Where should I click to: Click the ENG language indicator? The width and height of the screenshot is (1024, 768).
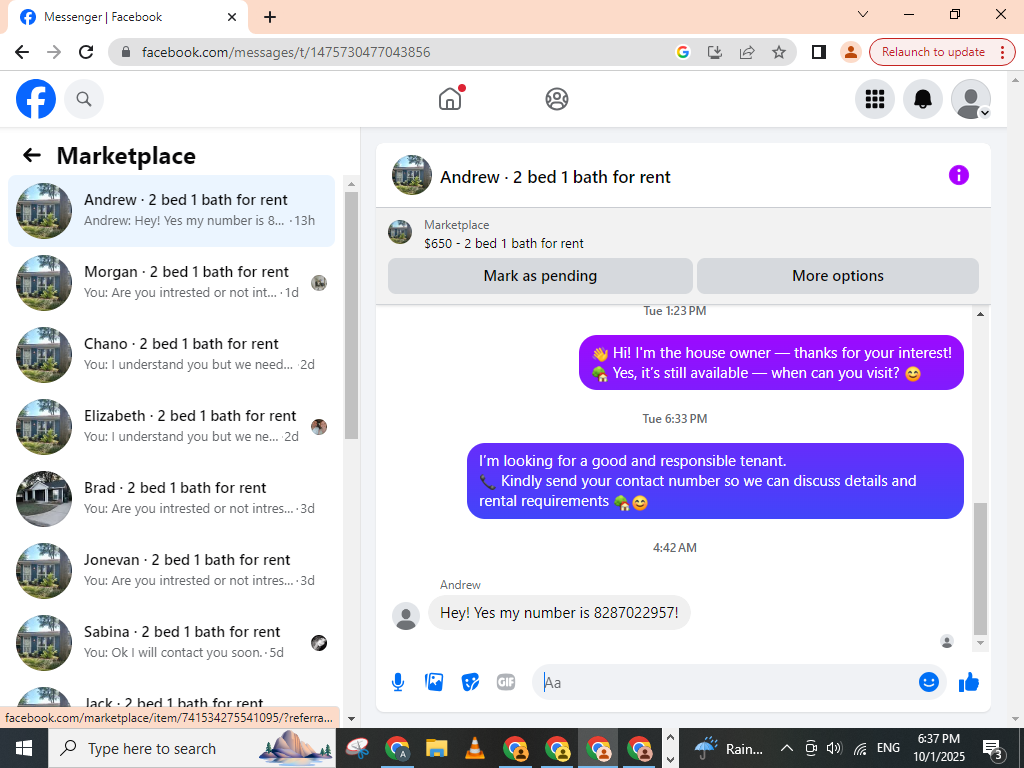[x=888, y=748]
